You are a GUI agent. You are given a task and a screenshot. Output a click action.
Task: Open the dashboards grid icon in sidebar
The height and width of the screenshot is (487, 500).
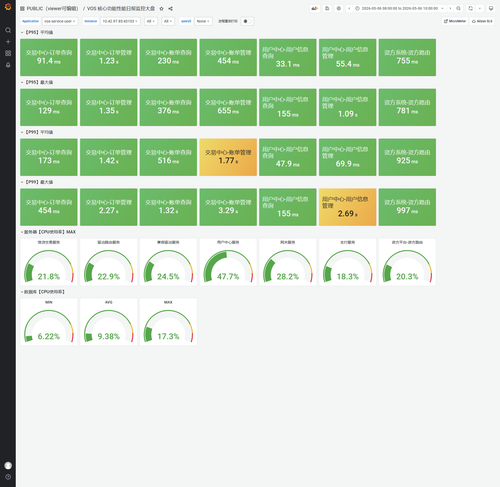click(8, 53)
